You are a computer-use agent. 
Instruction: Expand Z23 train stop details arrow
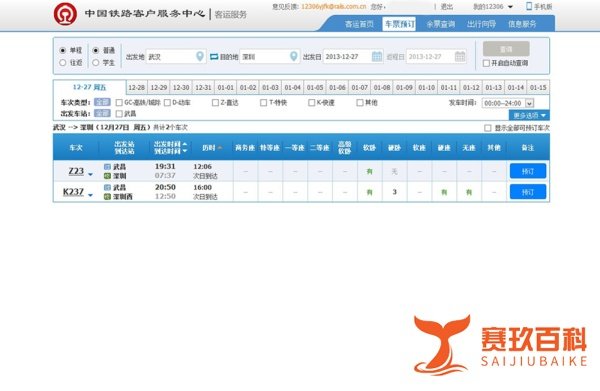(x=90, y=174)
